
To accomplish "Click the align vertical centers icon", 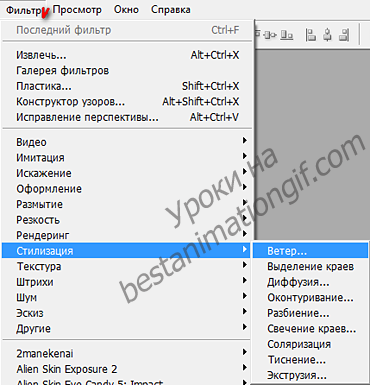I will point(270,35).
